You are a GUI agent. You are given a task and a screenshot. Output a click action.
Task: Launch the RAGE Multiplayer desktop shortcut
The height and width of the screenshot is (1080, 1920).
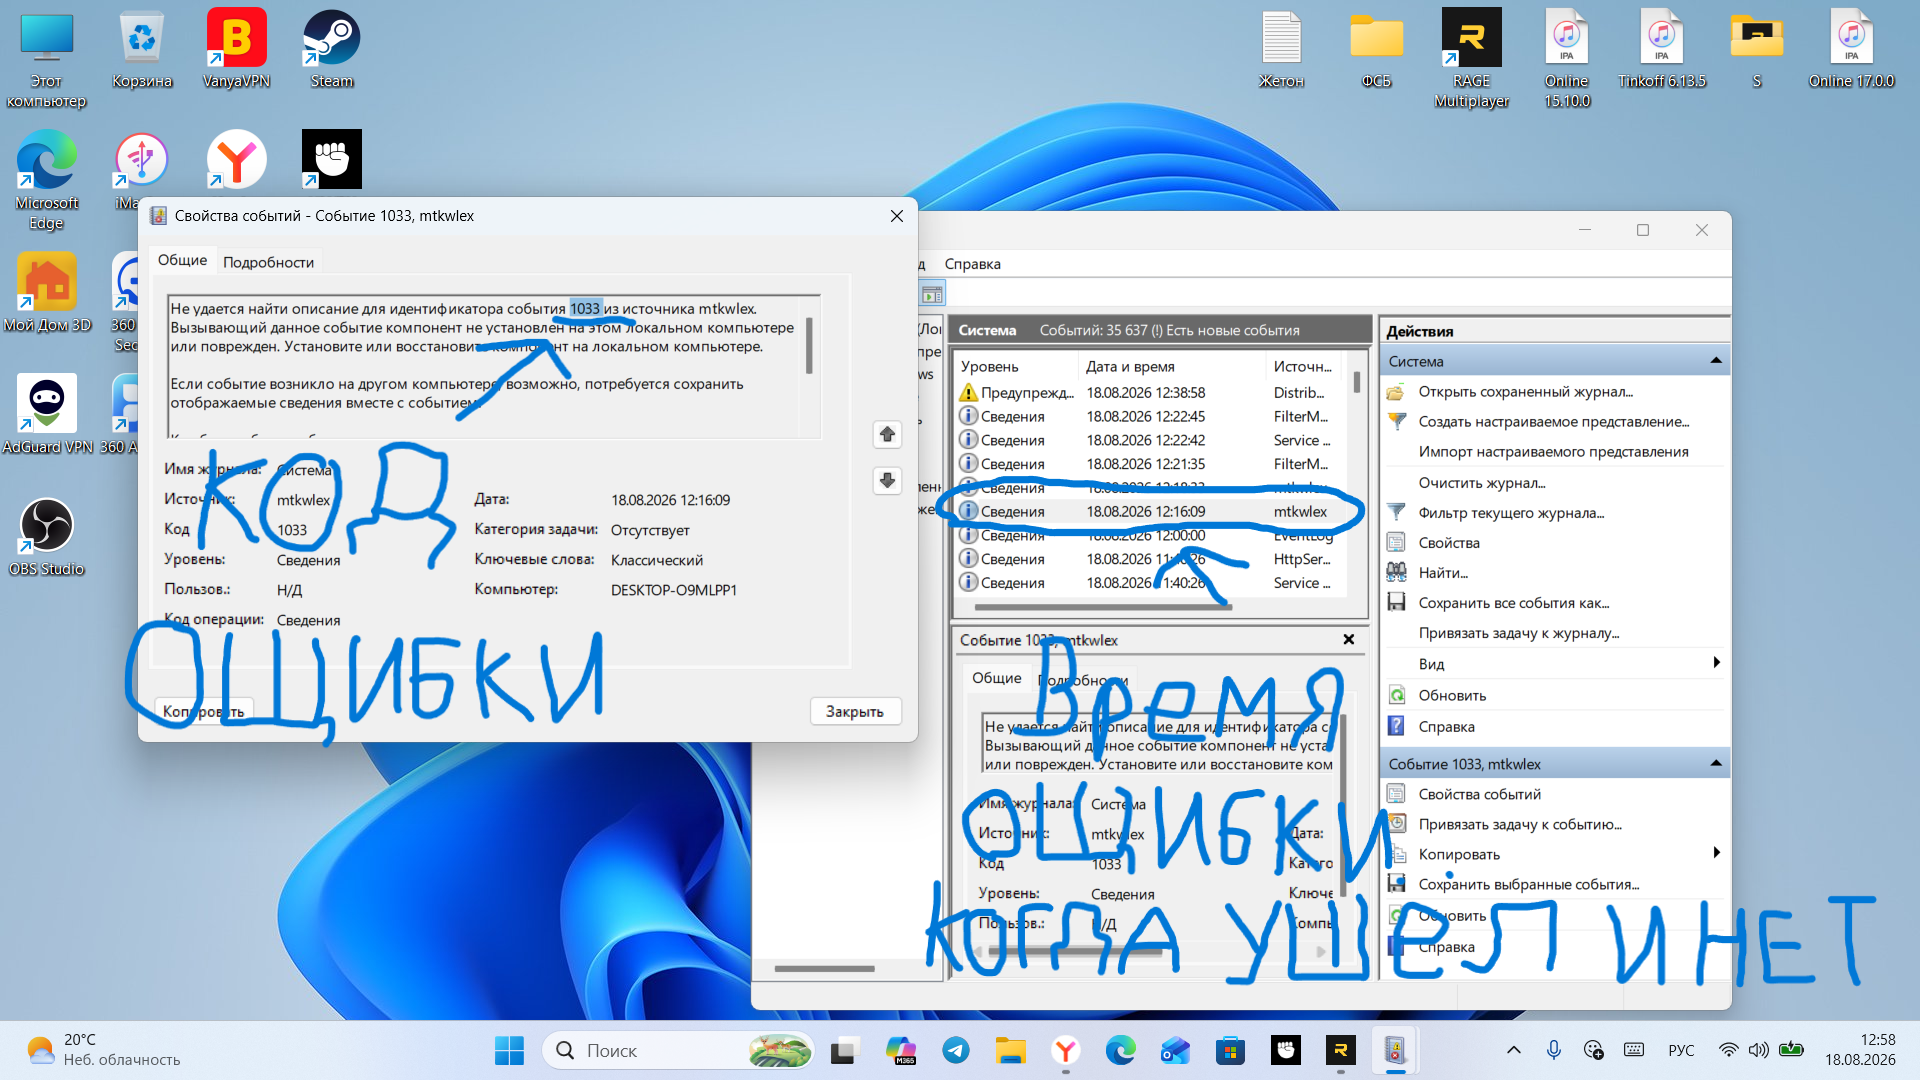tap(1471, 59)
